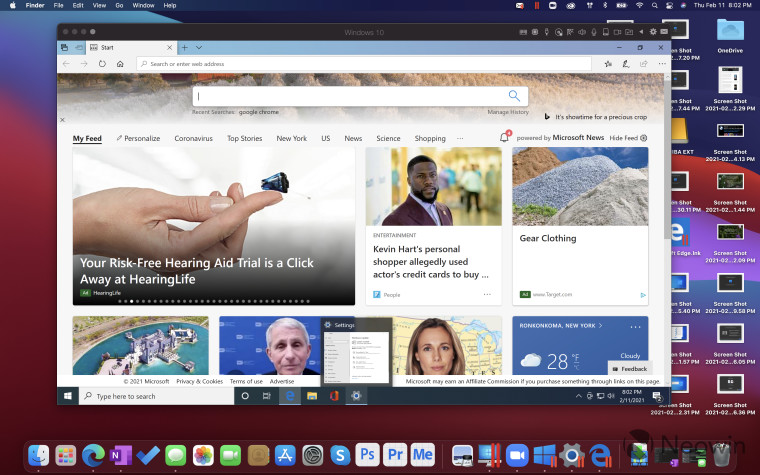Open macOS Spotlight search in menu bar
Image resolution: width=760 pixels, height=475 pixels.
(x=655, y=5)
